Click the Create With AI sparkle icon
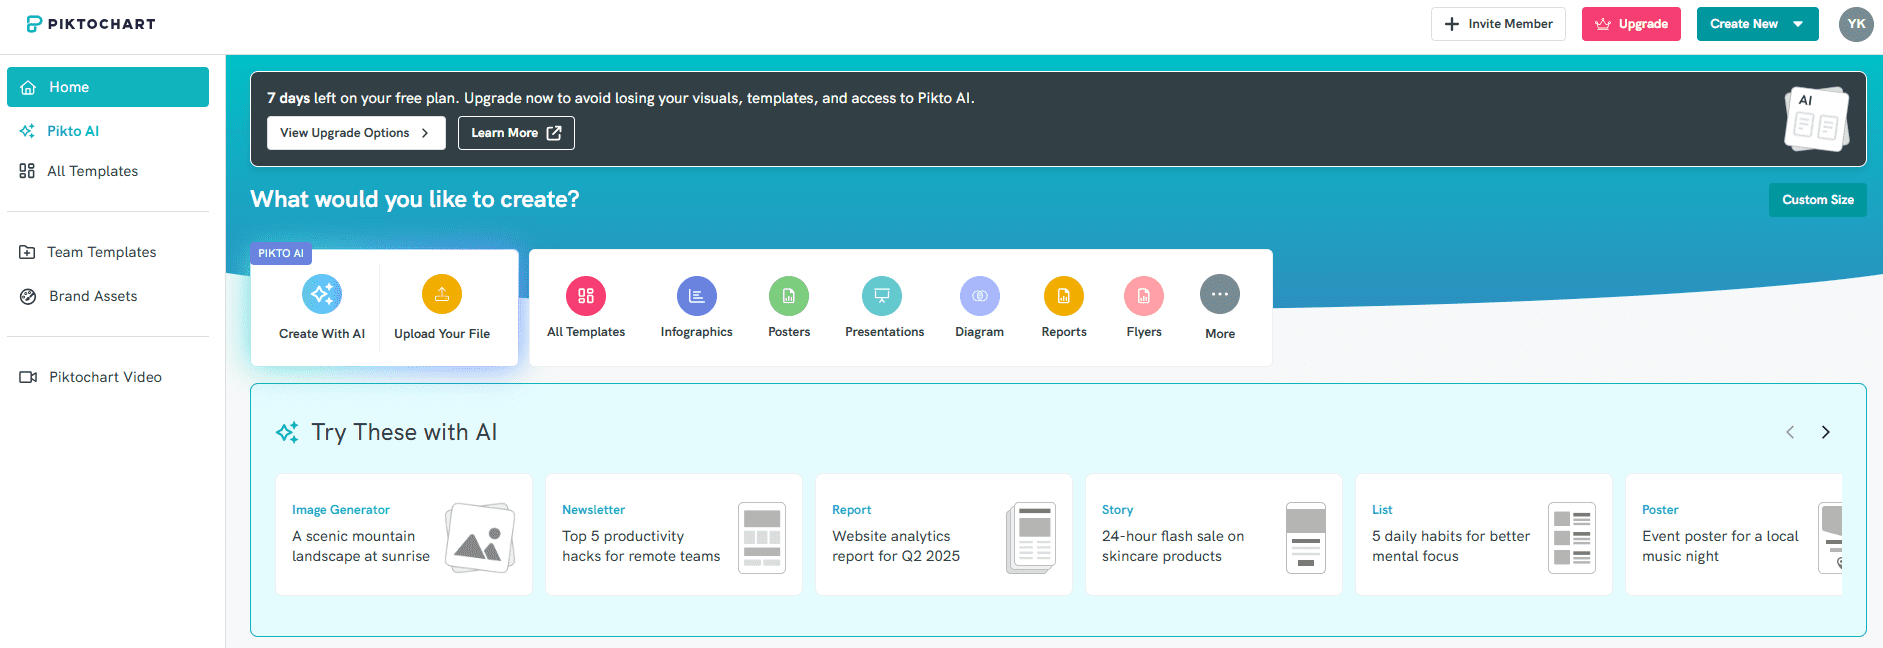Screen dimensions: 1883x648 pyautogui.click(x=322, y=294)
